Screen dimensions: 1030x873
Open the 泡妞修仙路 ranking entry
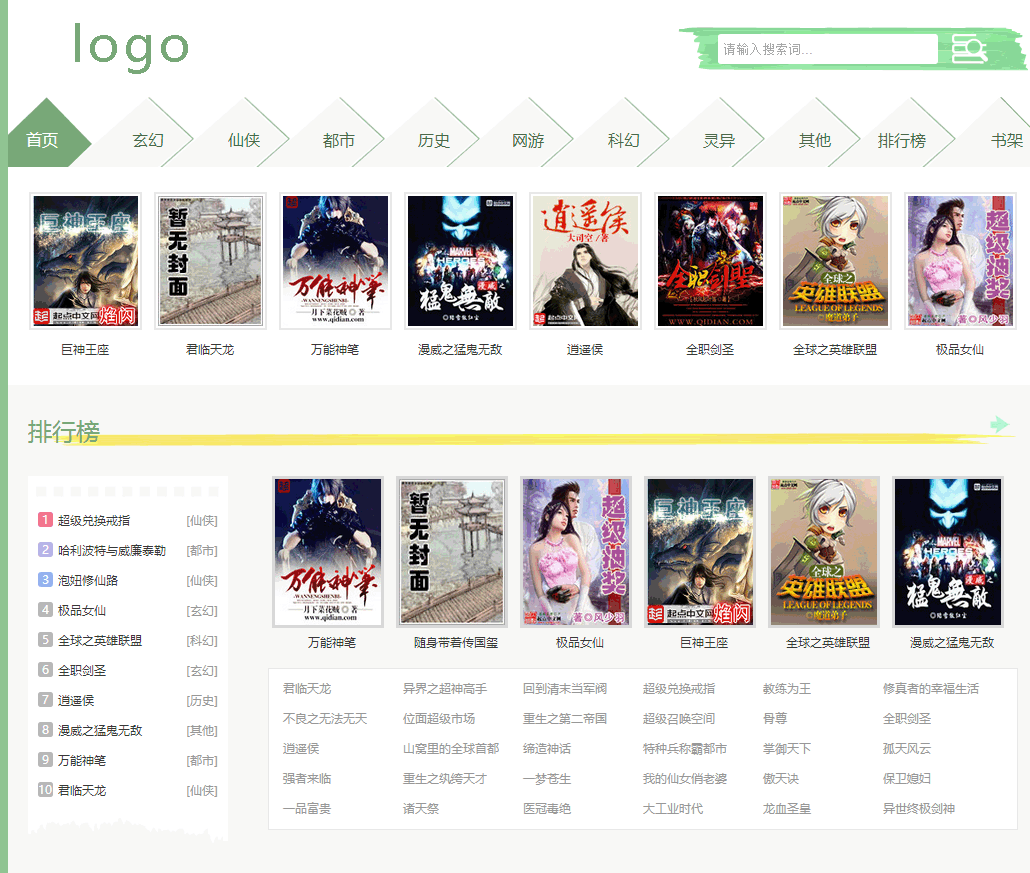coord(88,580)
